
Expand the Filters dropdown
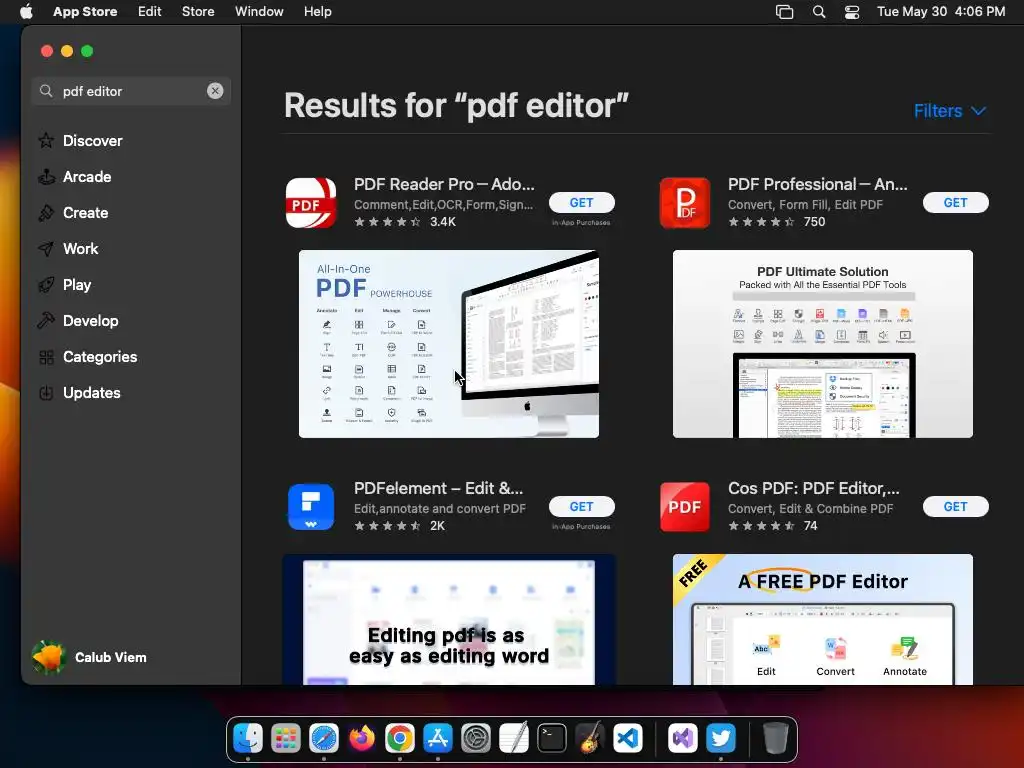950,111
